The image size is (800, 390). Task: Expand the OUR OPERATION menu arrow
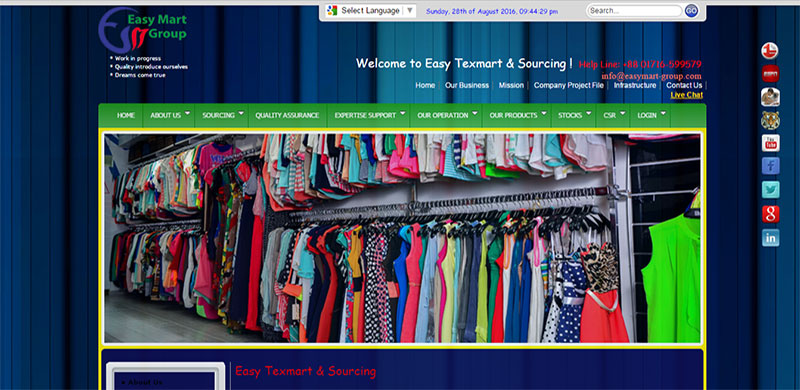pos(474,113)
